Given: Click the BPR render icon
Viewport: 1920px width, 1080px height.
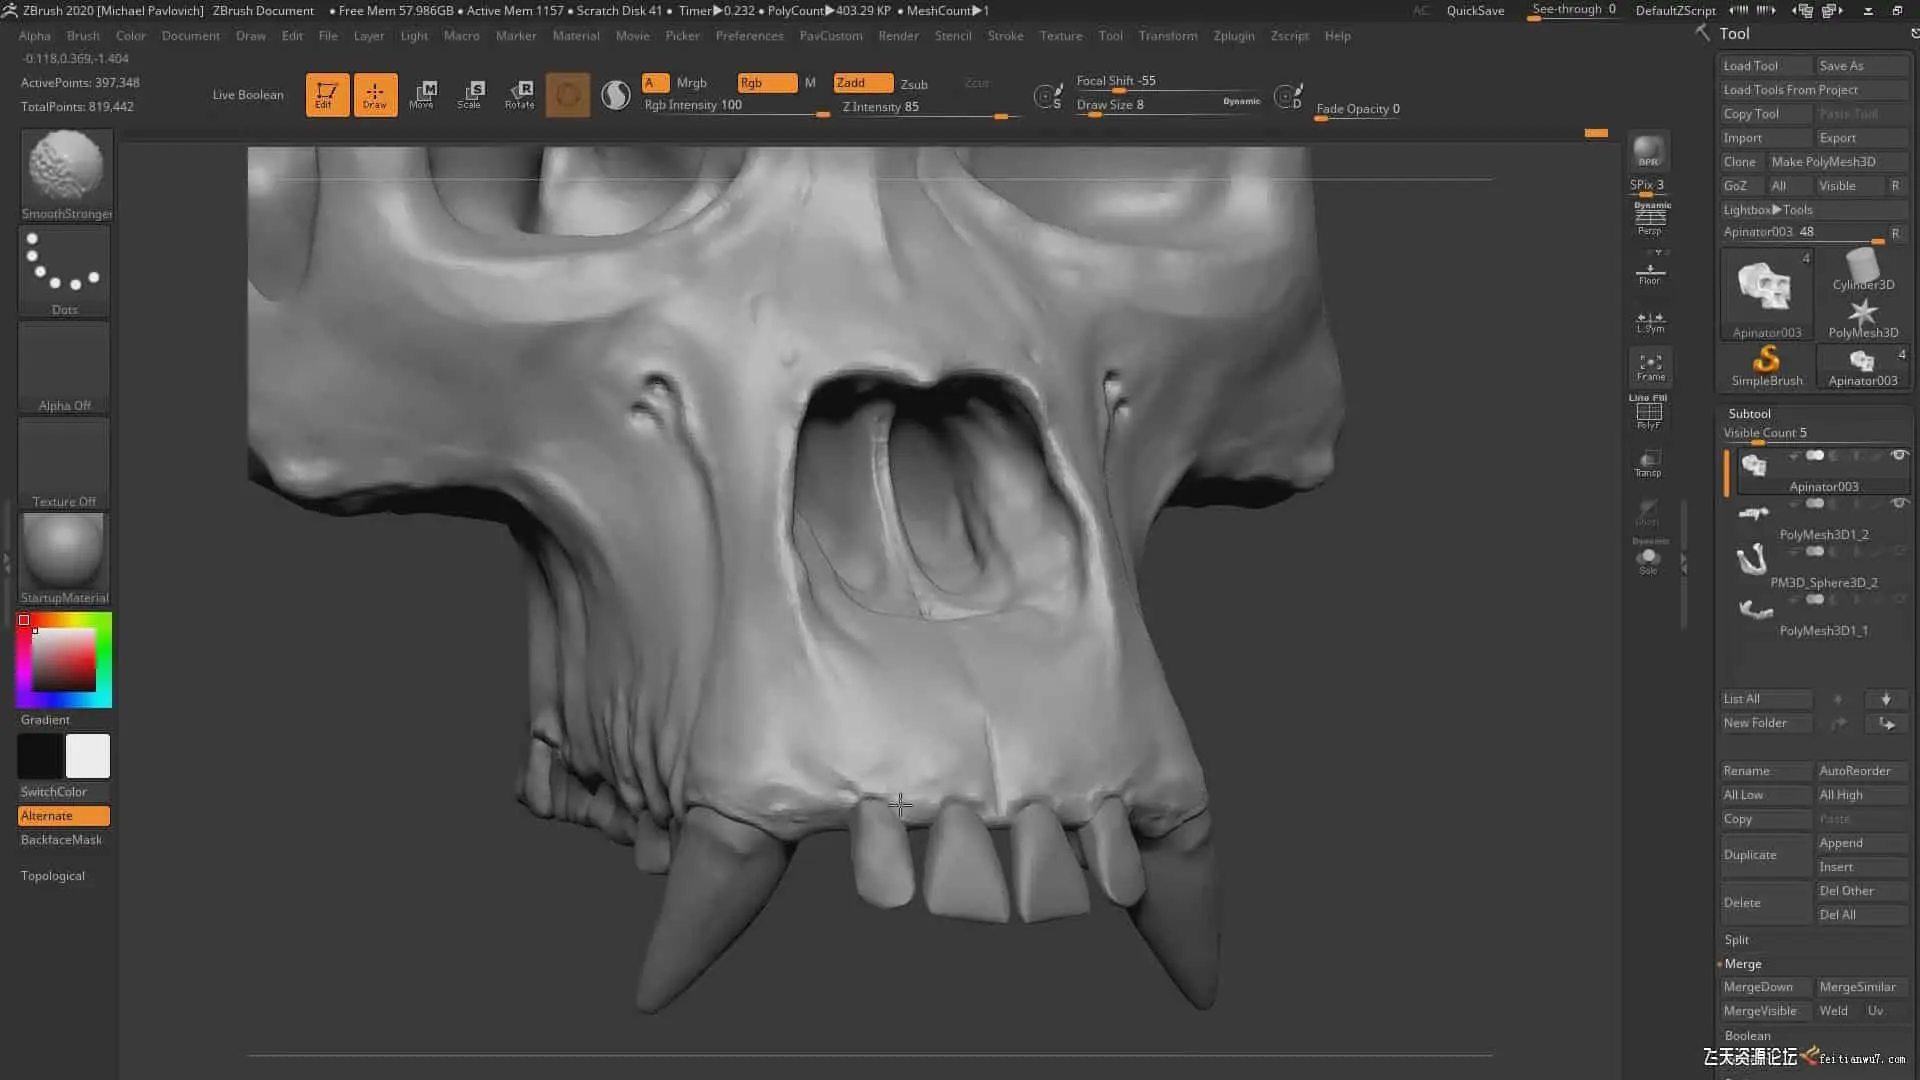Looking at the screenshot, I should (1648, 152).
